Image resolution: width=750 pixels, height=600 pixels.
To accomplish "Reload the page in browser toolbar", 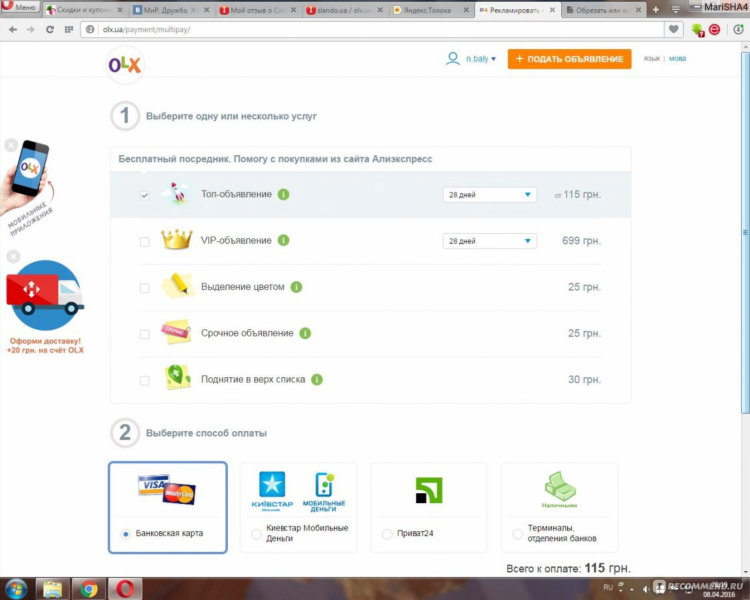I will coord(50,30).
